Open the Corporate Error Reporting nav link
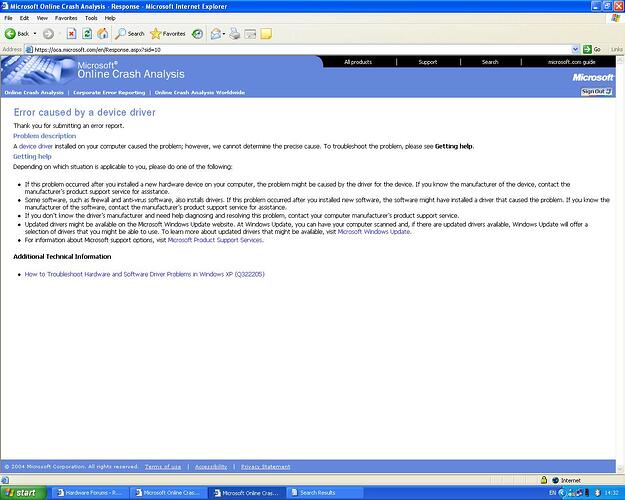 tap(109, 93)
